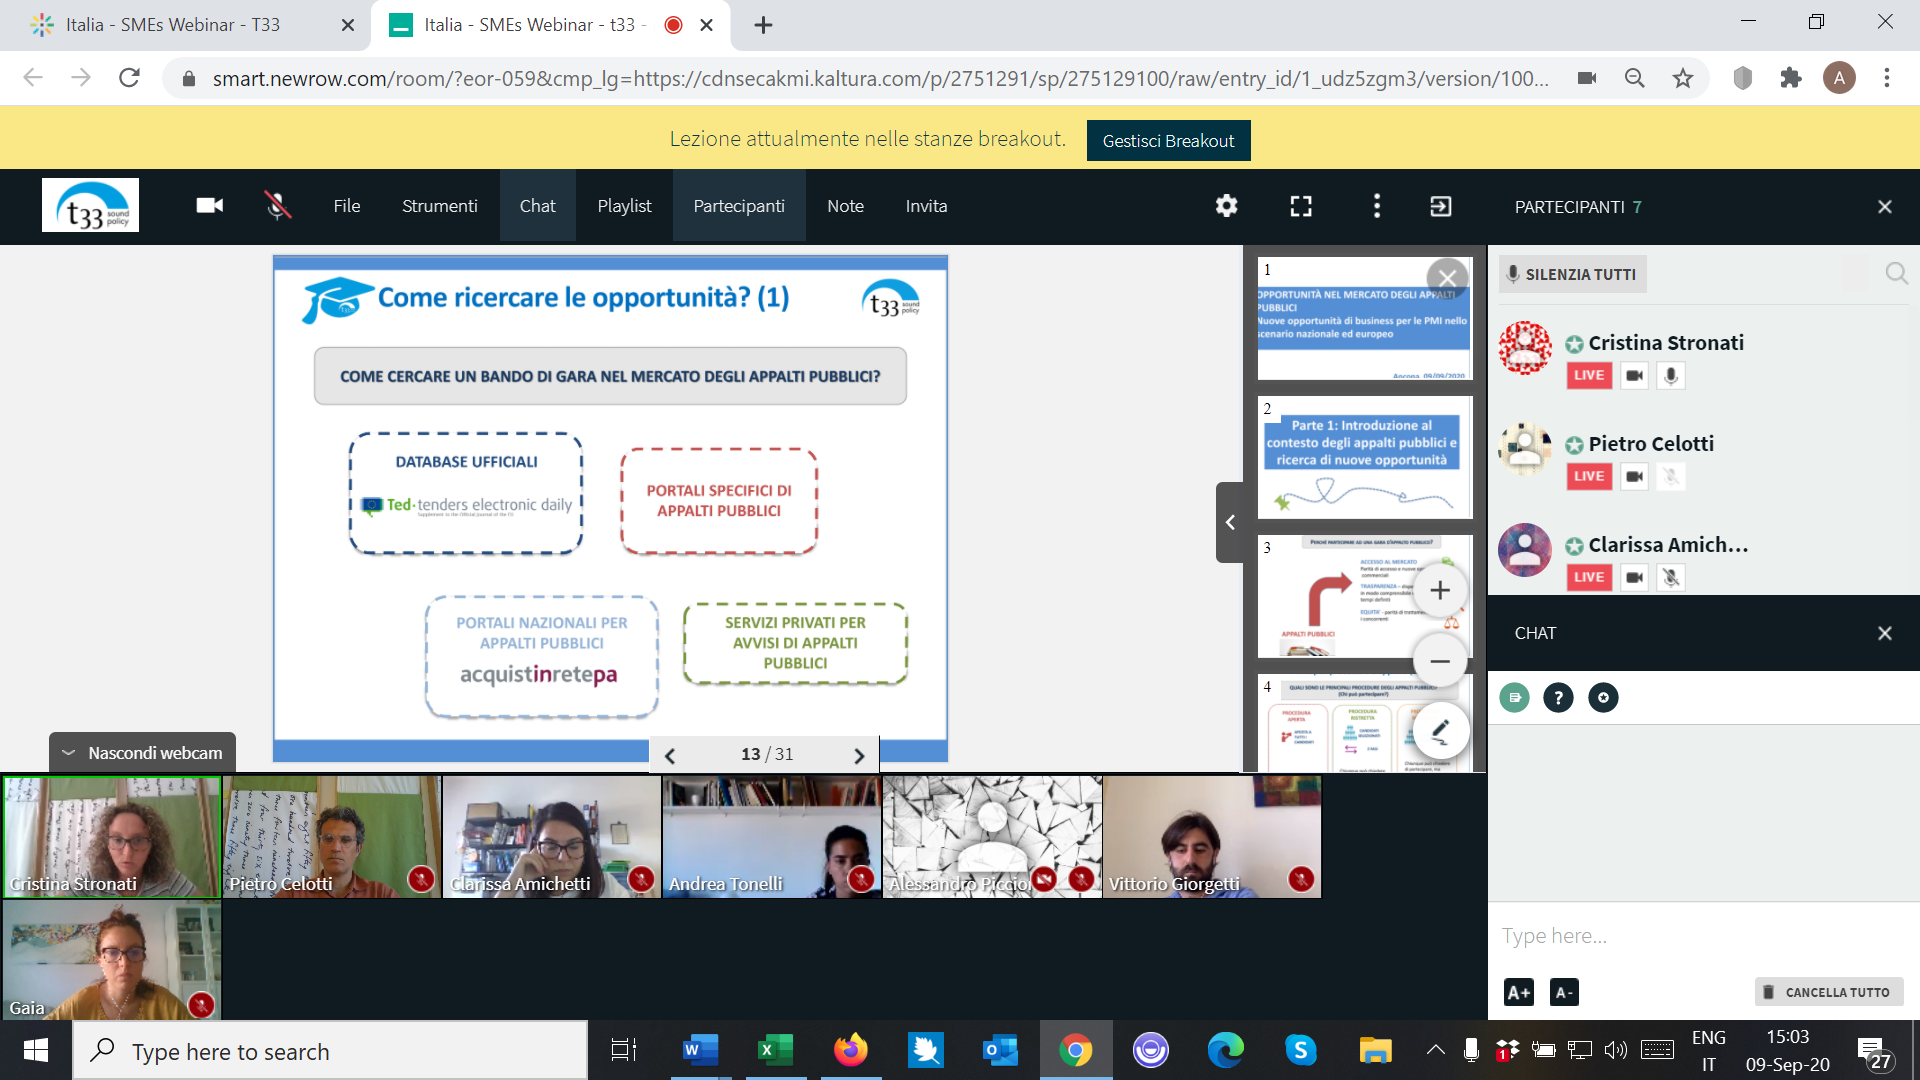
Task: Open the File menu
Action: point(346,205)
